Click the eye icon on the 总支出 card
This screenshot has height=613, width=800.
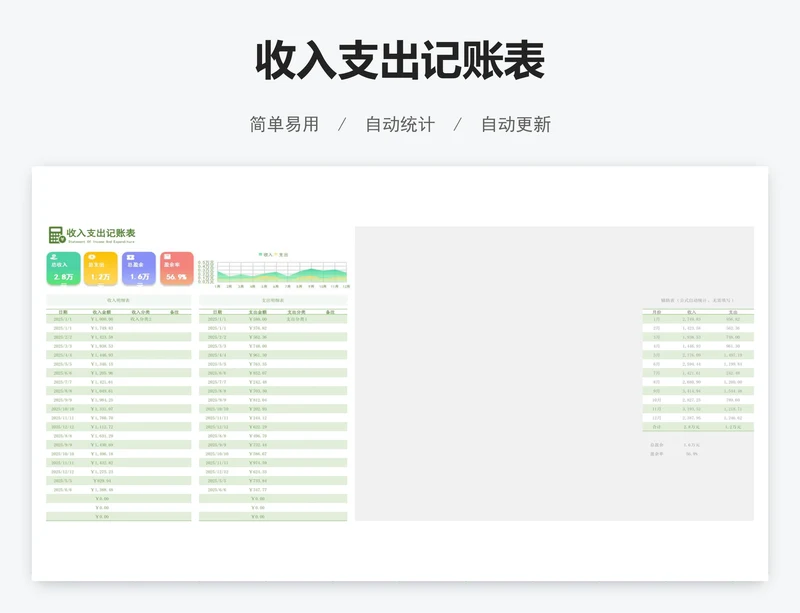click(x=92, y=257)
